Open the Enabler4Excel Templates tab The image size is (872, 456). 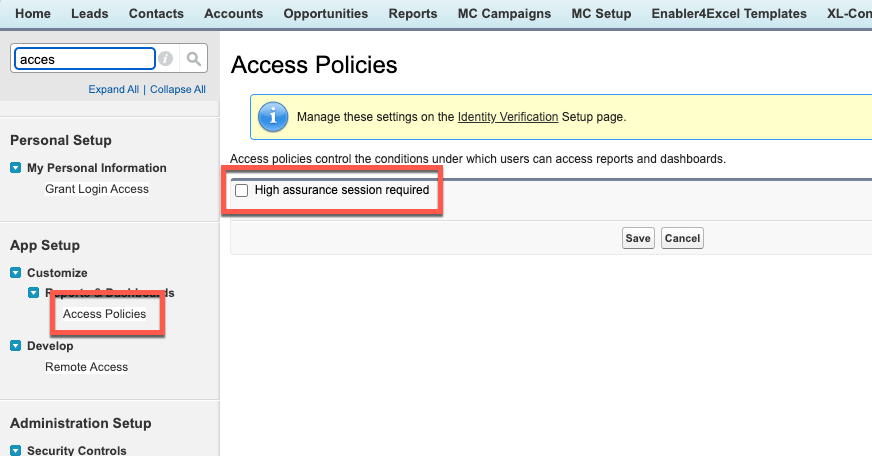tap(728, 13)
